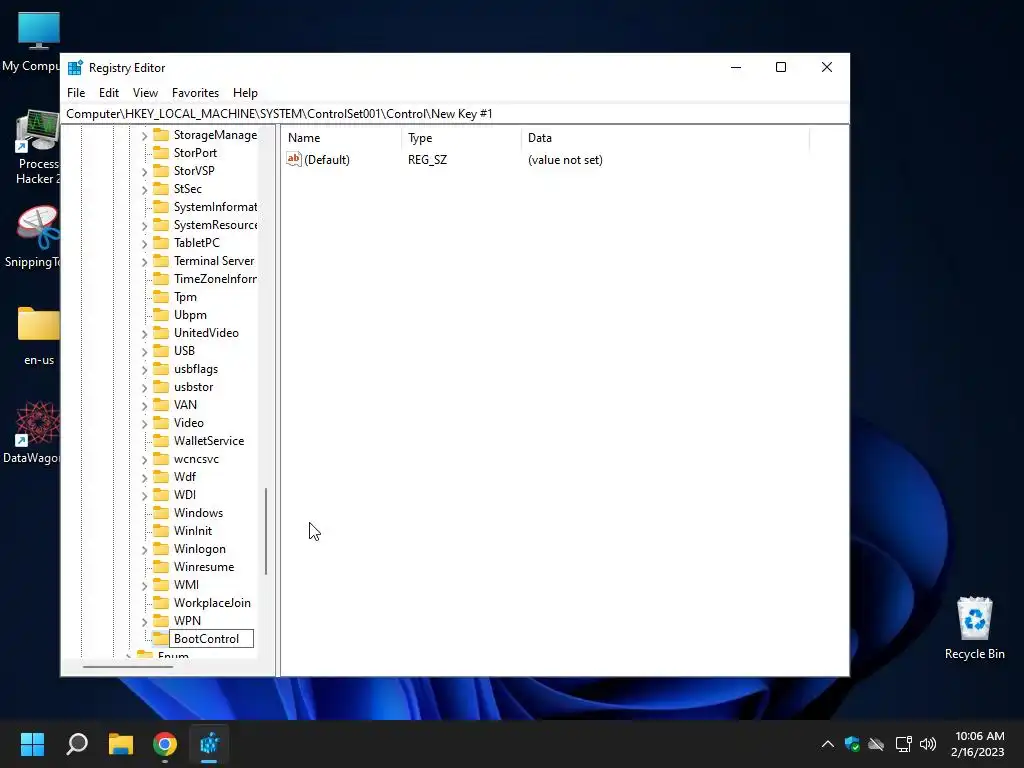Select the usbstor folder icon
Screen dimensions: 1024x768
click(161, 387)
